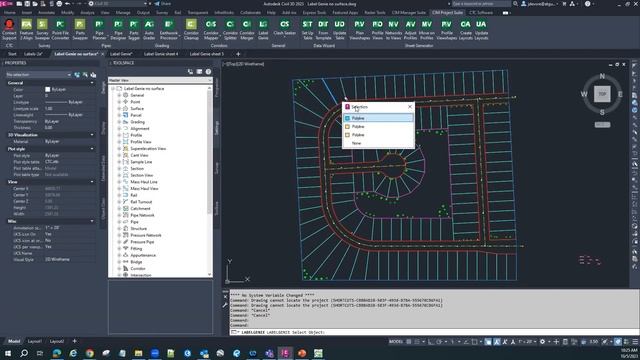The height and width of the screenshot is (360, 640).
Task: Toggle MODEL space in the status bar
Action: [396, 342]
